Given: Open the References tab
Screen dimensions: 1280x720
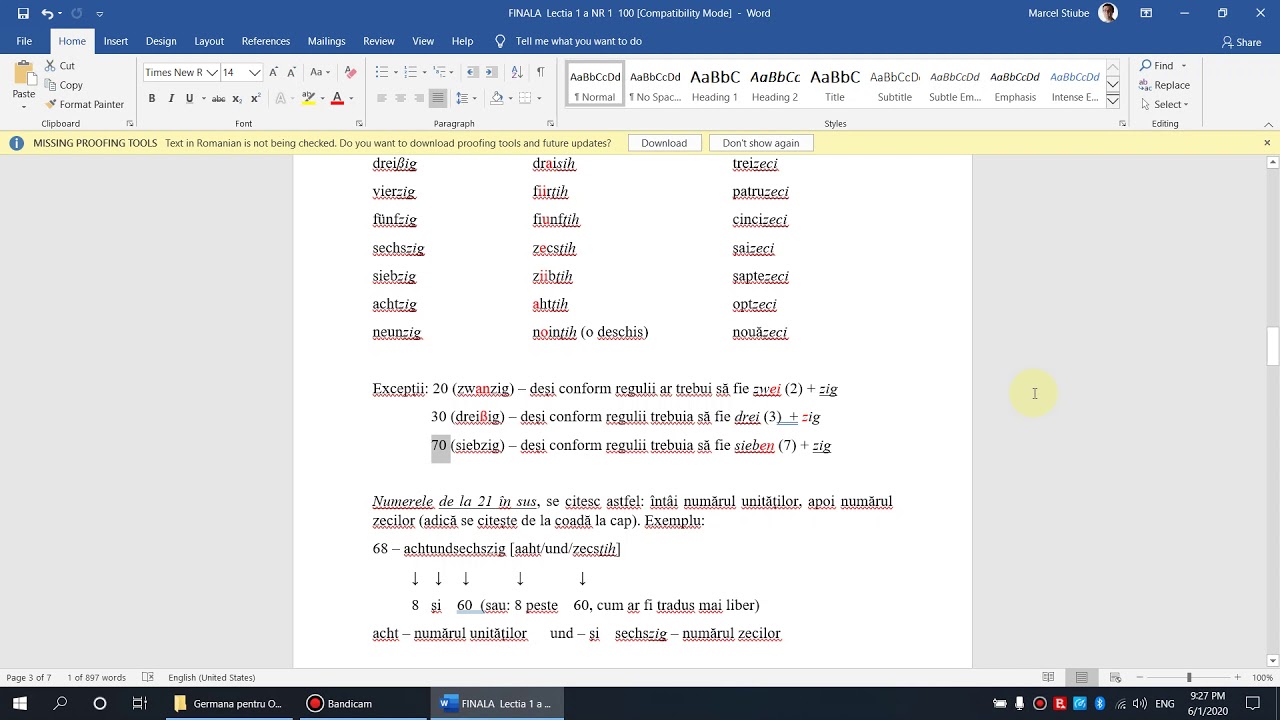Looking at the screenshot, I should tap(266, 41).
